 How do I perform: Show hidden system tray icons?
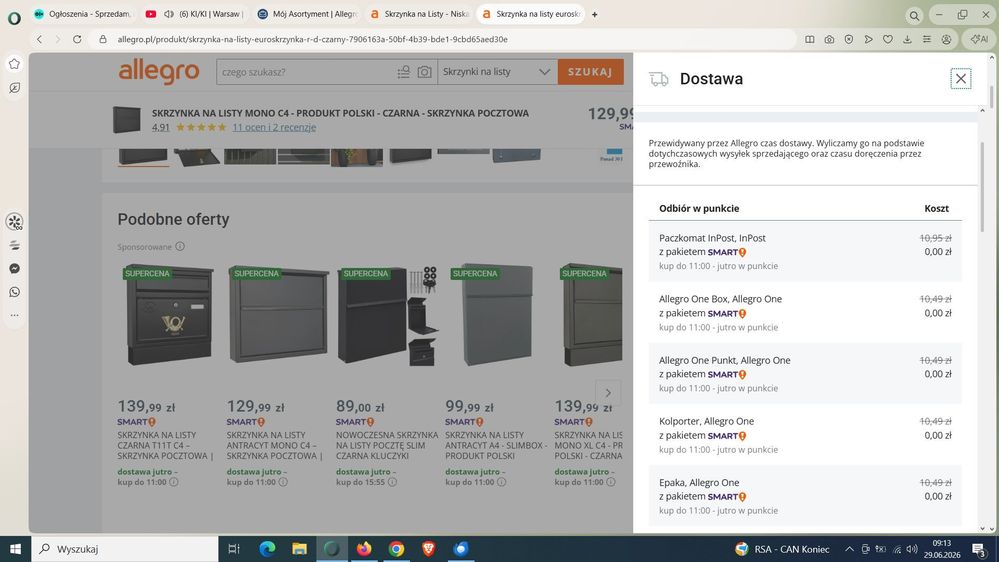(849, 549)
